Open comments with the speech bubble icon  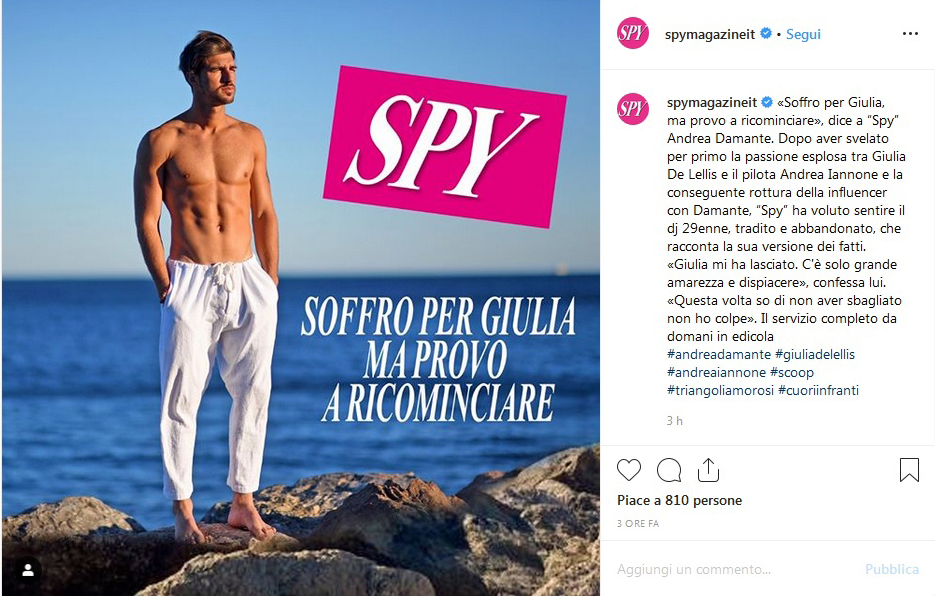[x=669, y=470]
